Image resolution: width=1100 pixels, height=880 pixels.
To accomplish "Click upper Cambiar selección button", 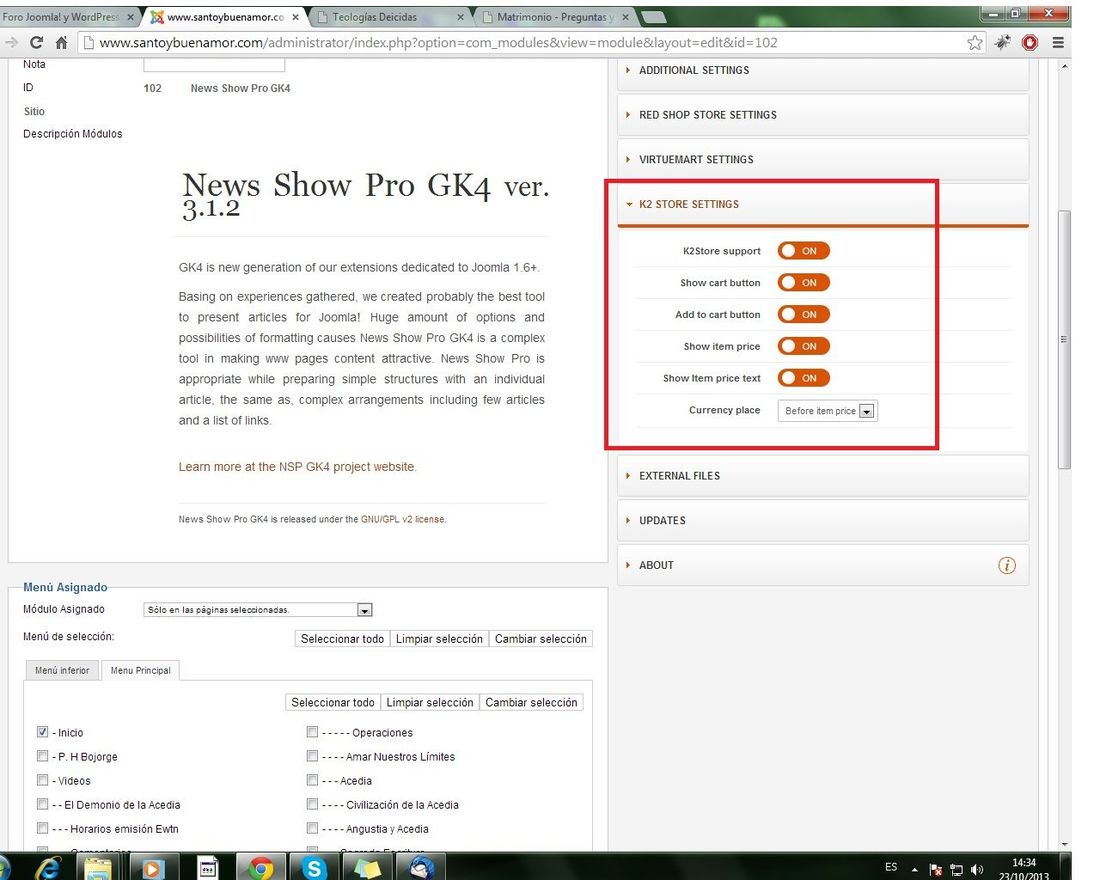I will point(541,639).
